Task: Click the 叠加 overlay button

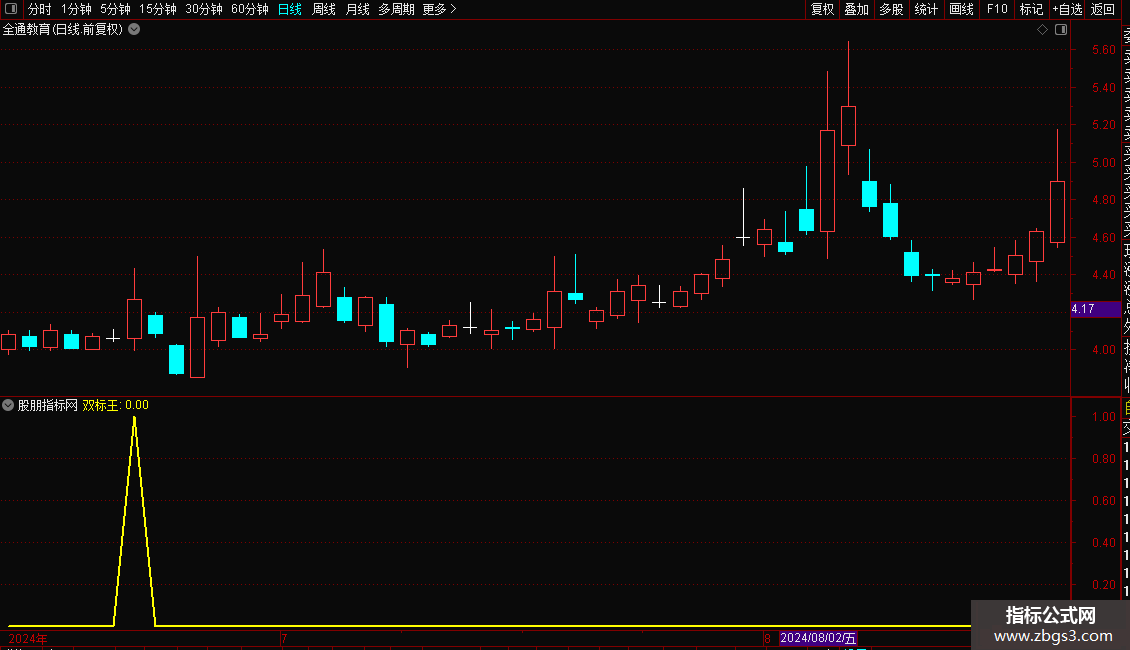Action: [x=857, y=9]
